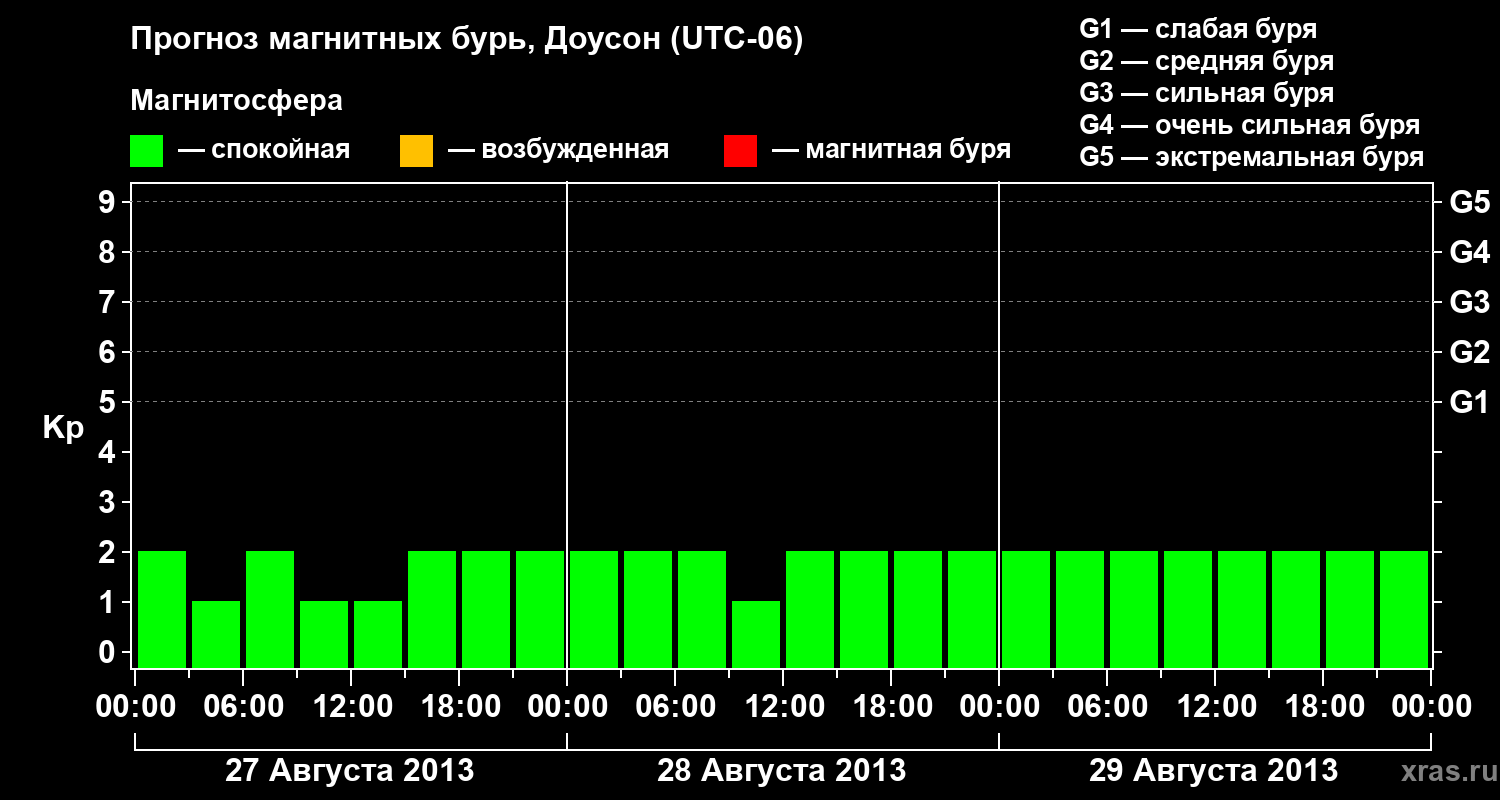This screenshot has height=800, width=1500.
Task: Click the 'G1' label on the right axis
Action: coord(1469,402)
